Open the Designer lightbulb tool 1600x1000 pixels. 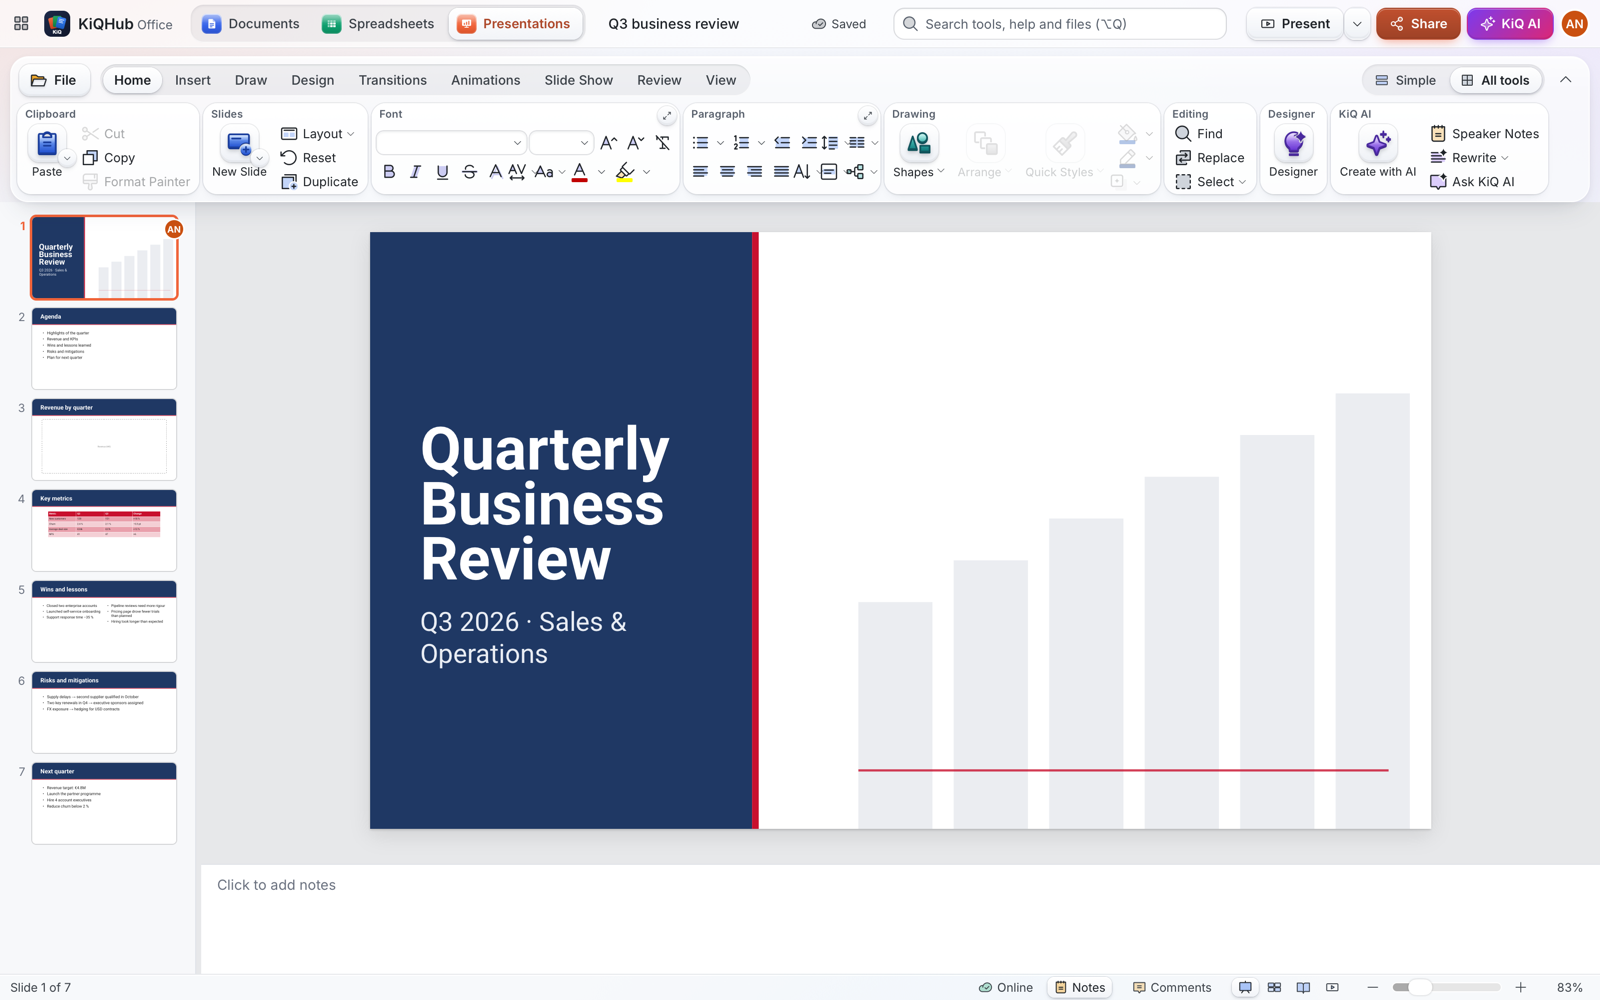(1293, 144)
